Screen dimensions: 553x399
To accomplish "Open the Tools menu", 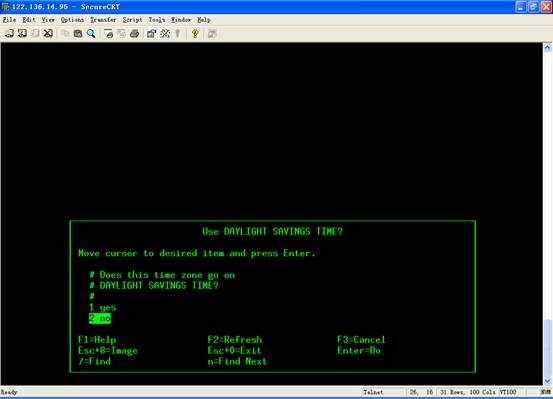I will coord(157,20).
